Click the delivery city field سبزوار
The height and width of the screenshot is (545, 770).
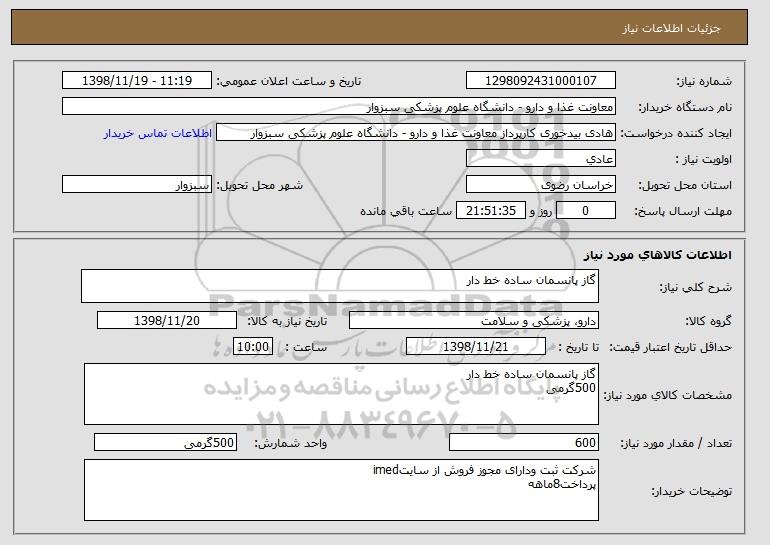point(137,185)
